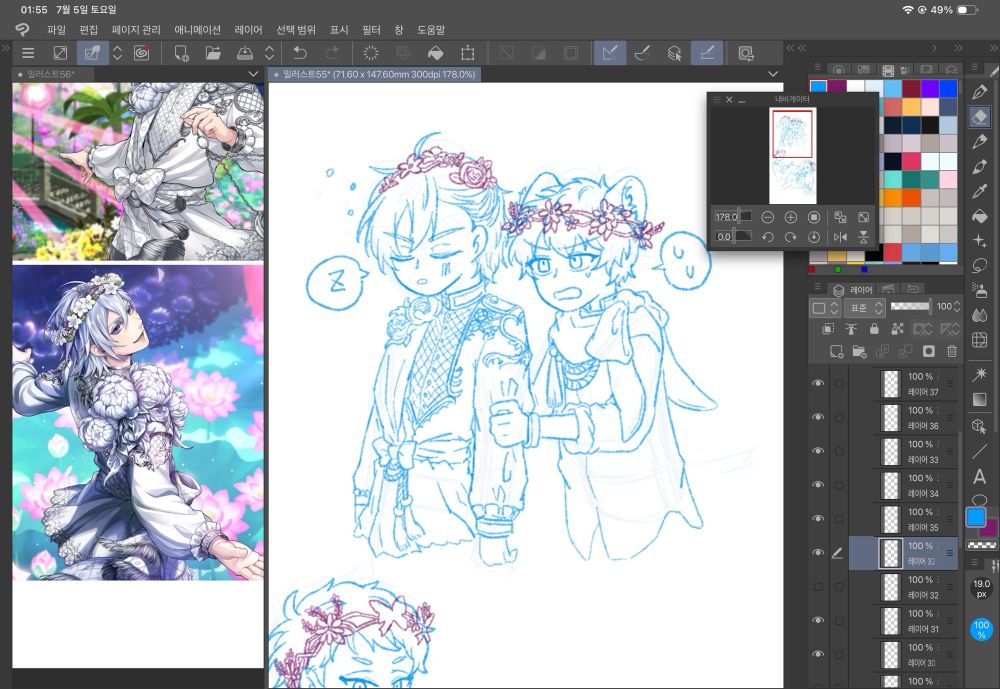Open the layer palette color dropdown
This screenshot has height=689, width=1000.
coord(825,307)
